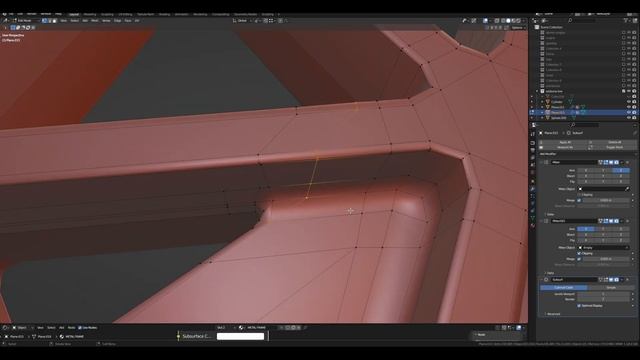Viewport: 640px width, 360px height.
Task: Toggle Use Nodes checkbox
Action: click(x=80, y=327)
